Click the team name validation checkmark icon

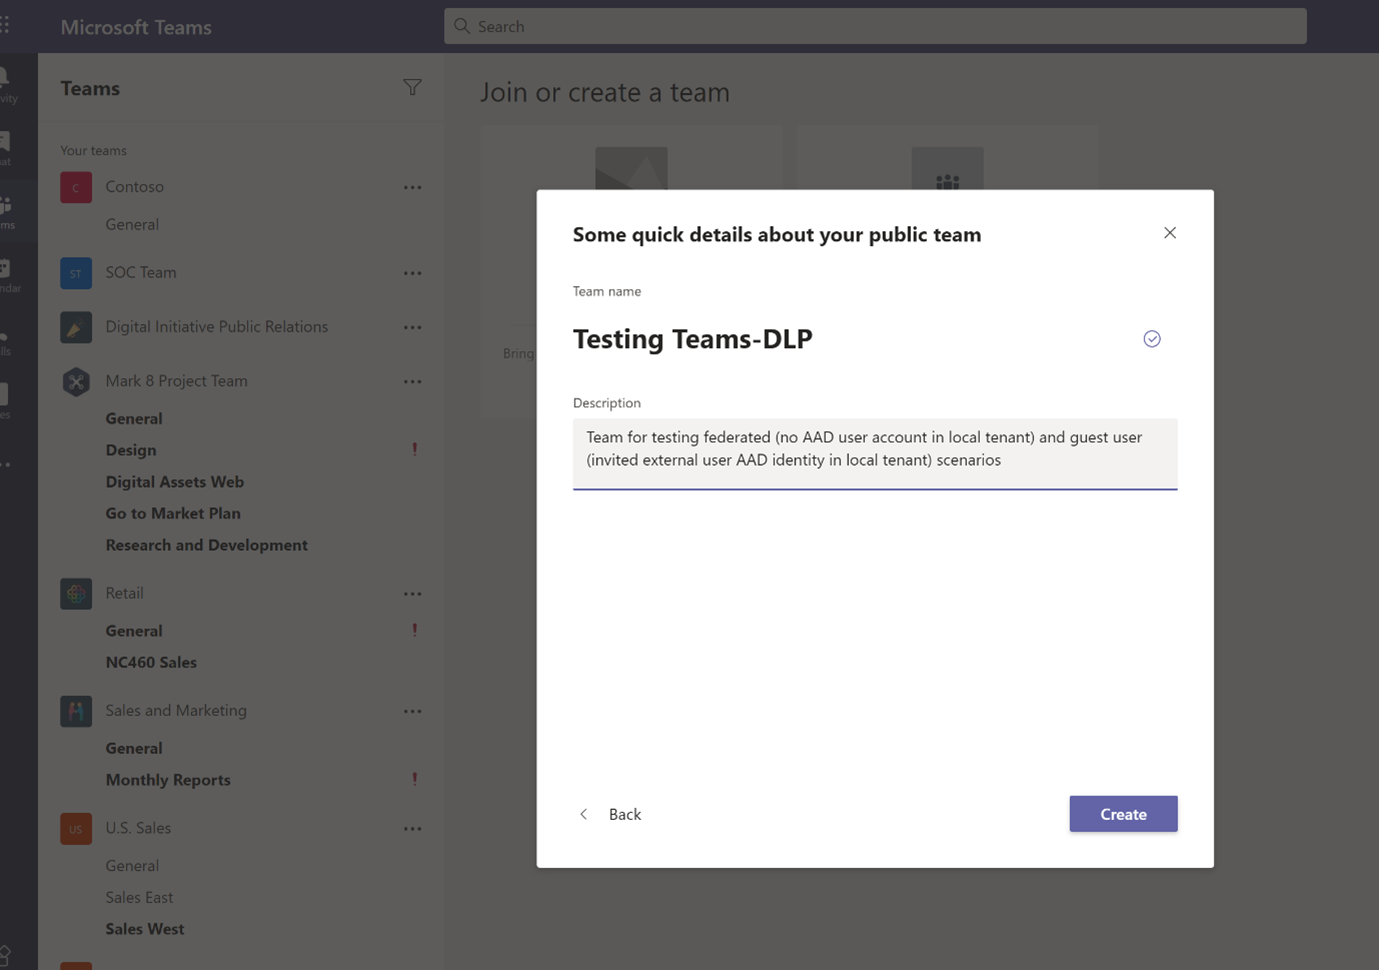pos(1152,339)
